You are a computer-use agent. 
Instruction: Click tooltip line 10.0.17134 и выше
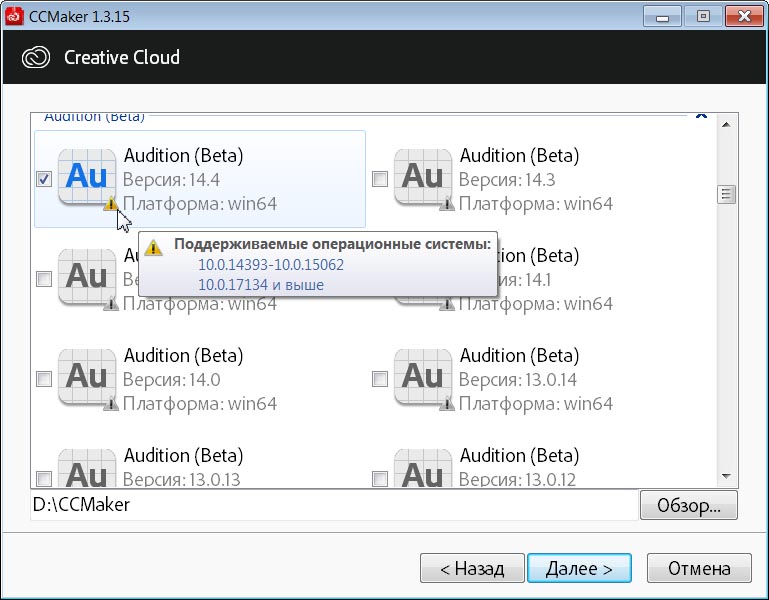pyautogui.click(x=261, y=285)
